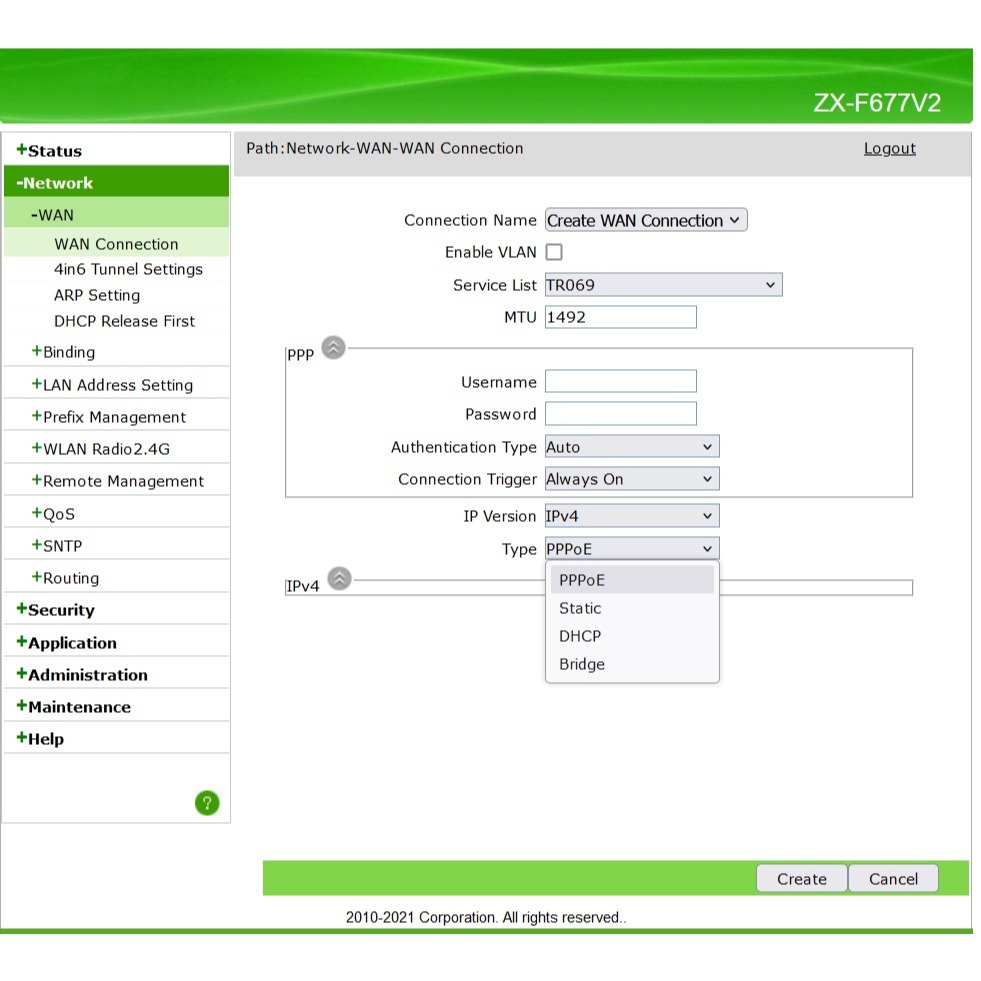Open the Connection Name dropdown
This screenshot has height=981, width=981.
pyautogui.click(x=646, y=221)
